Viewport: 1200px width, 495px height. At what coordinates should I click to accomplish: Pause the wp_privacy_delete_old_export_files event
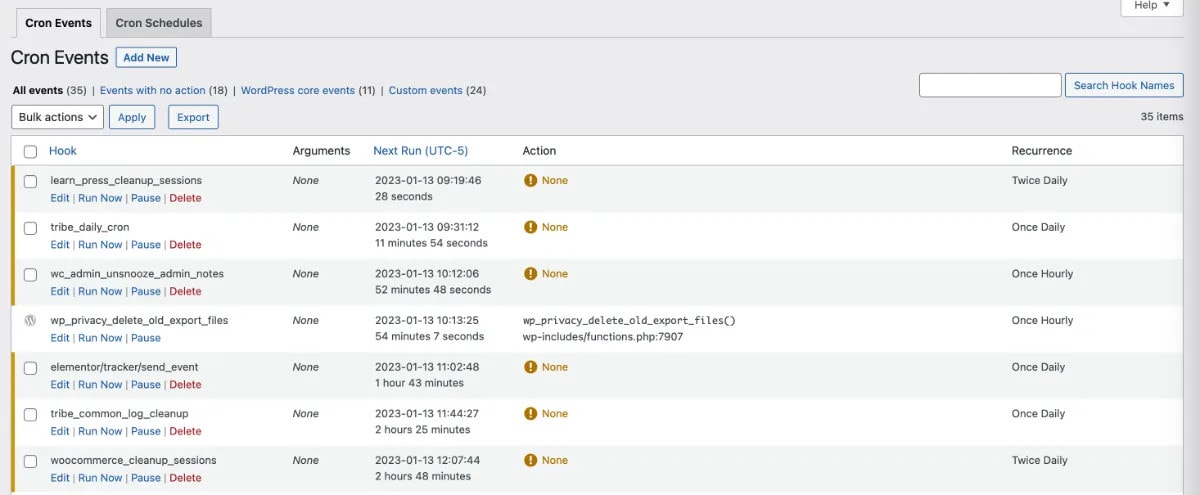click(x=146, y=338)
